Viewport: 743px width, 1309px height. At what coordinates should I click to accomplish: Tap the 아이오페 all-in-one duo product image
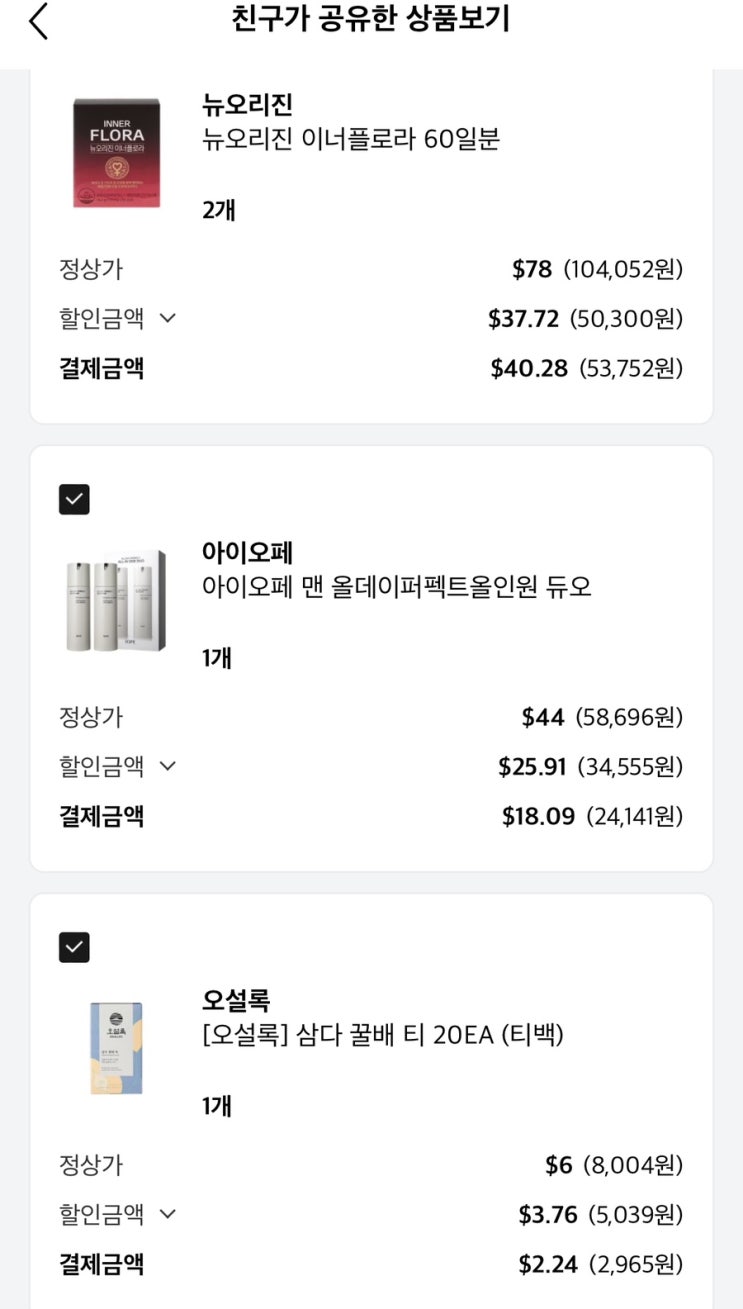pos(116,601)
